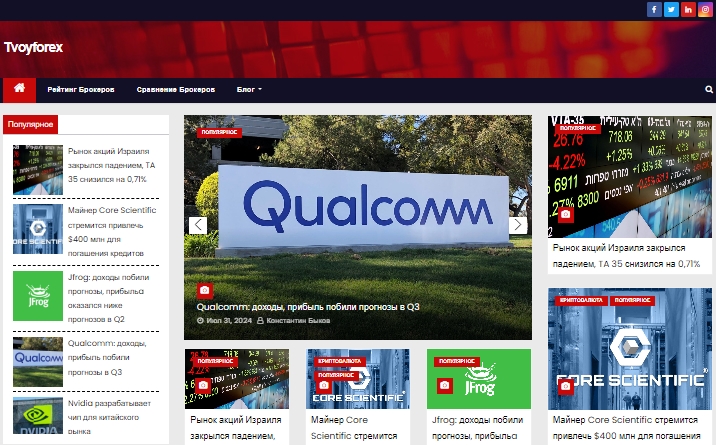Open sidebar article Jfrog: доходы побили прогнозы
Image resolution: width=716 pixels, height=445 pixels.
tap(109, 298)
